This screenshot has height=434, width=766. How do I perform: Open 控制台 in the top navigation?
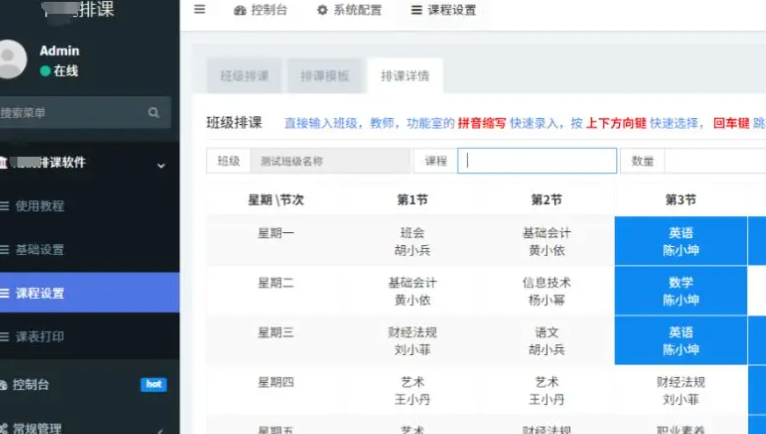tap(262, 10)
